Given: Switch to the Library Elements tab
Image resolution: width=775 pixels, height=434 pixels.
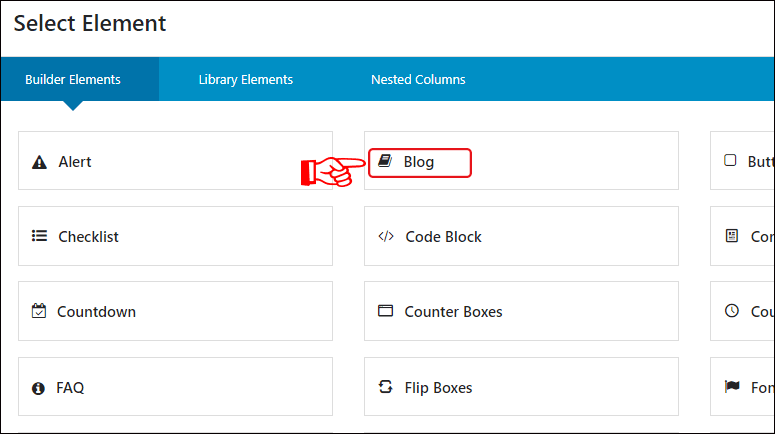Looking at the screenshot, I should pos(246,80).
